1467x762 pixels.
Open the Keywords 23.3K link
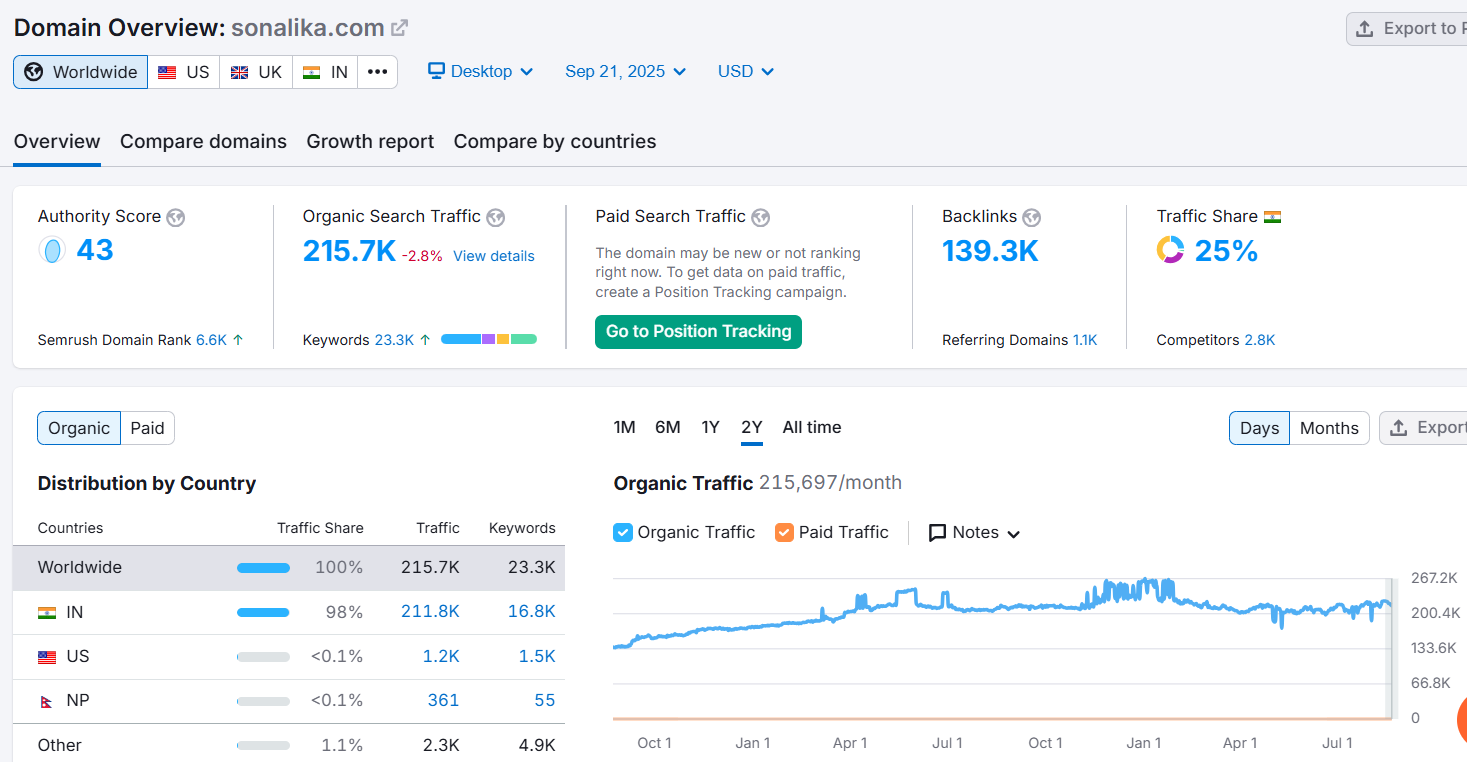tap(394, 340)
